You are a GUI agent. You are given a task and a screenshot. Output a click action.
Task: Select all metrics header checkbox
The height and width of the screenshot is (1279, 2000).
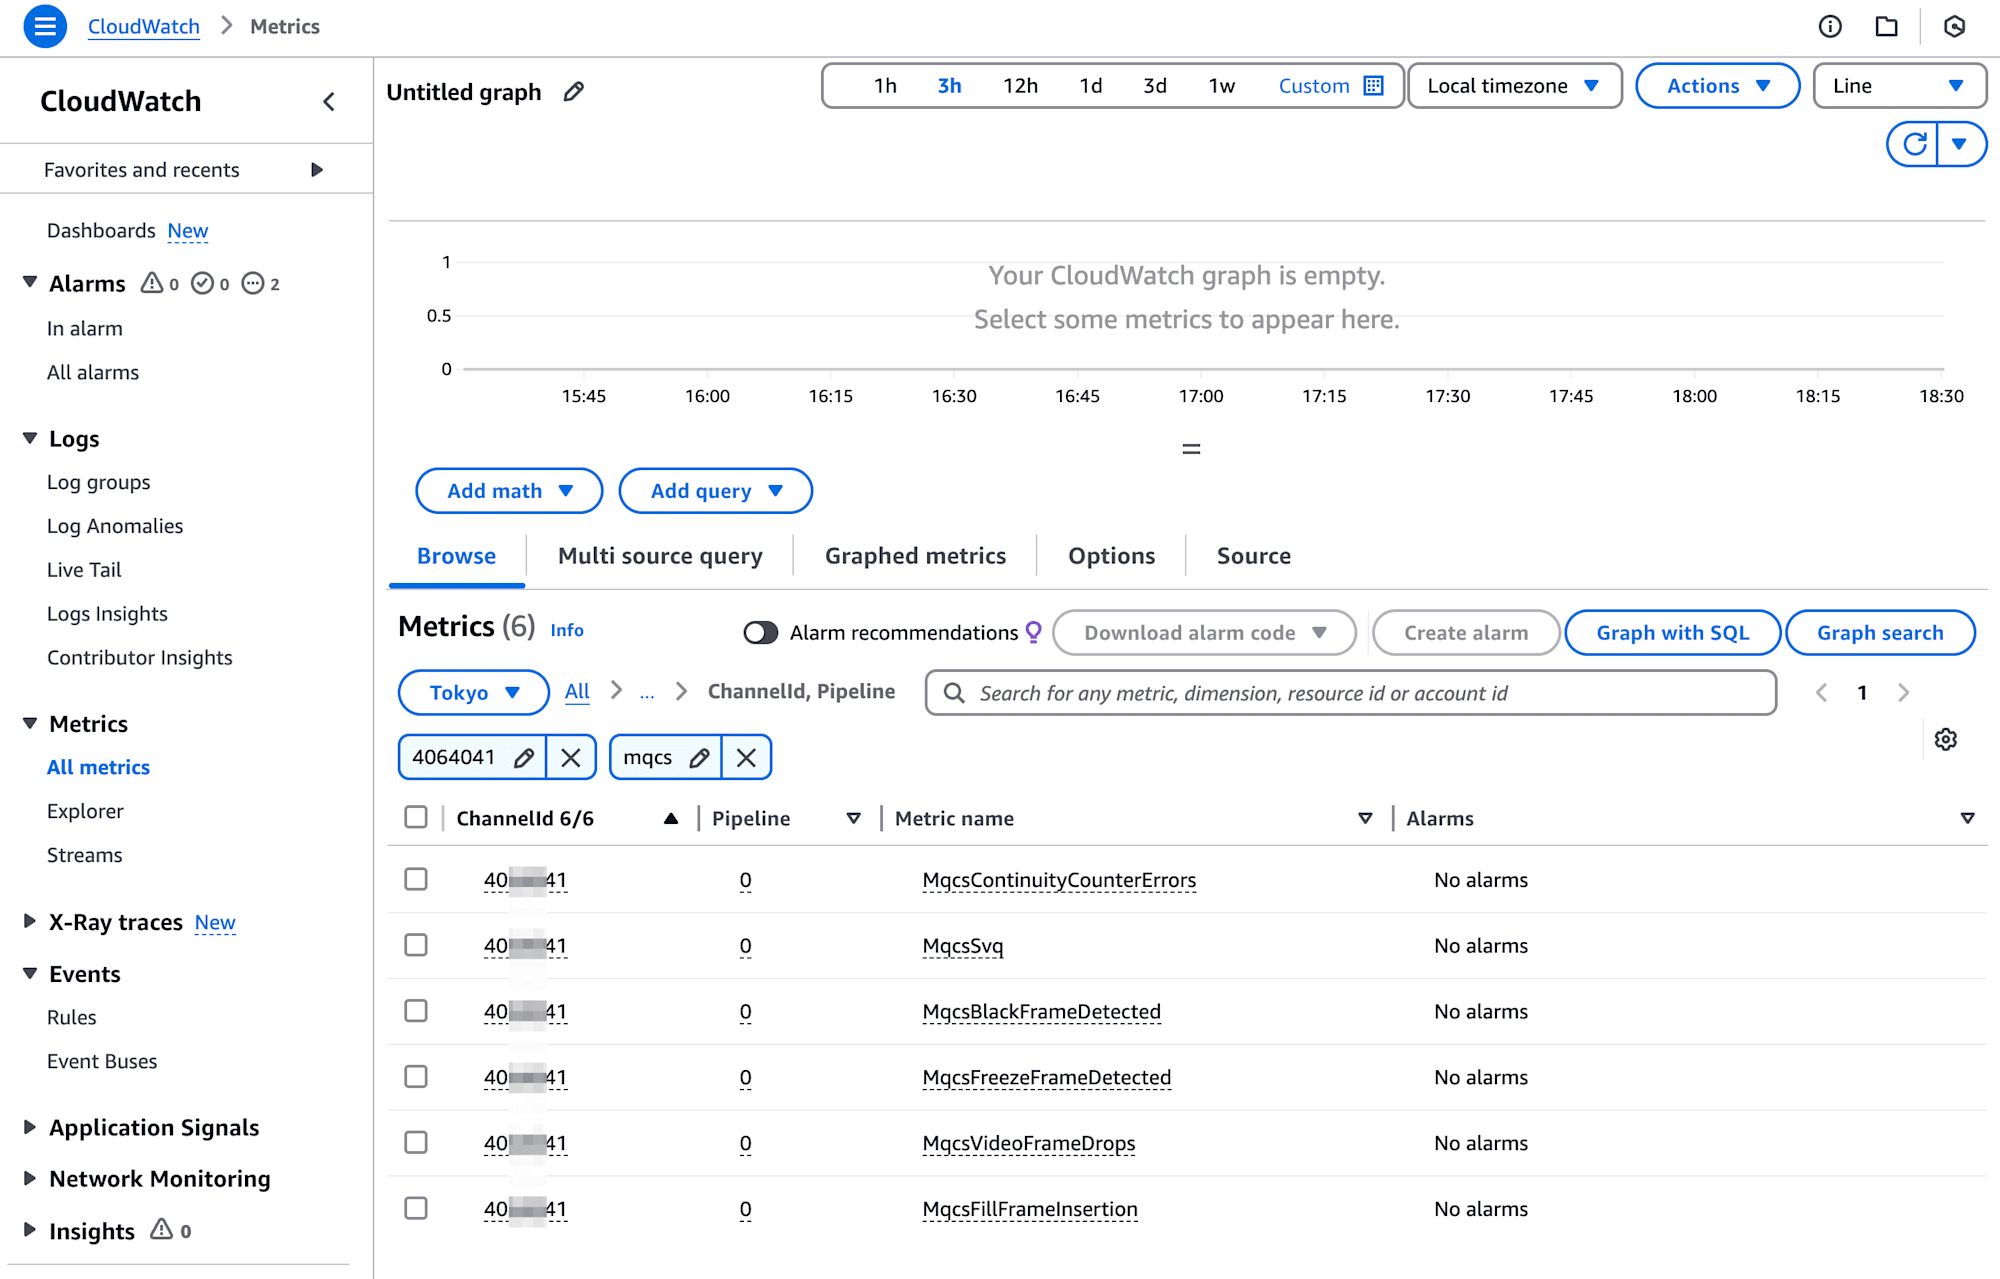pos(416,817)
